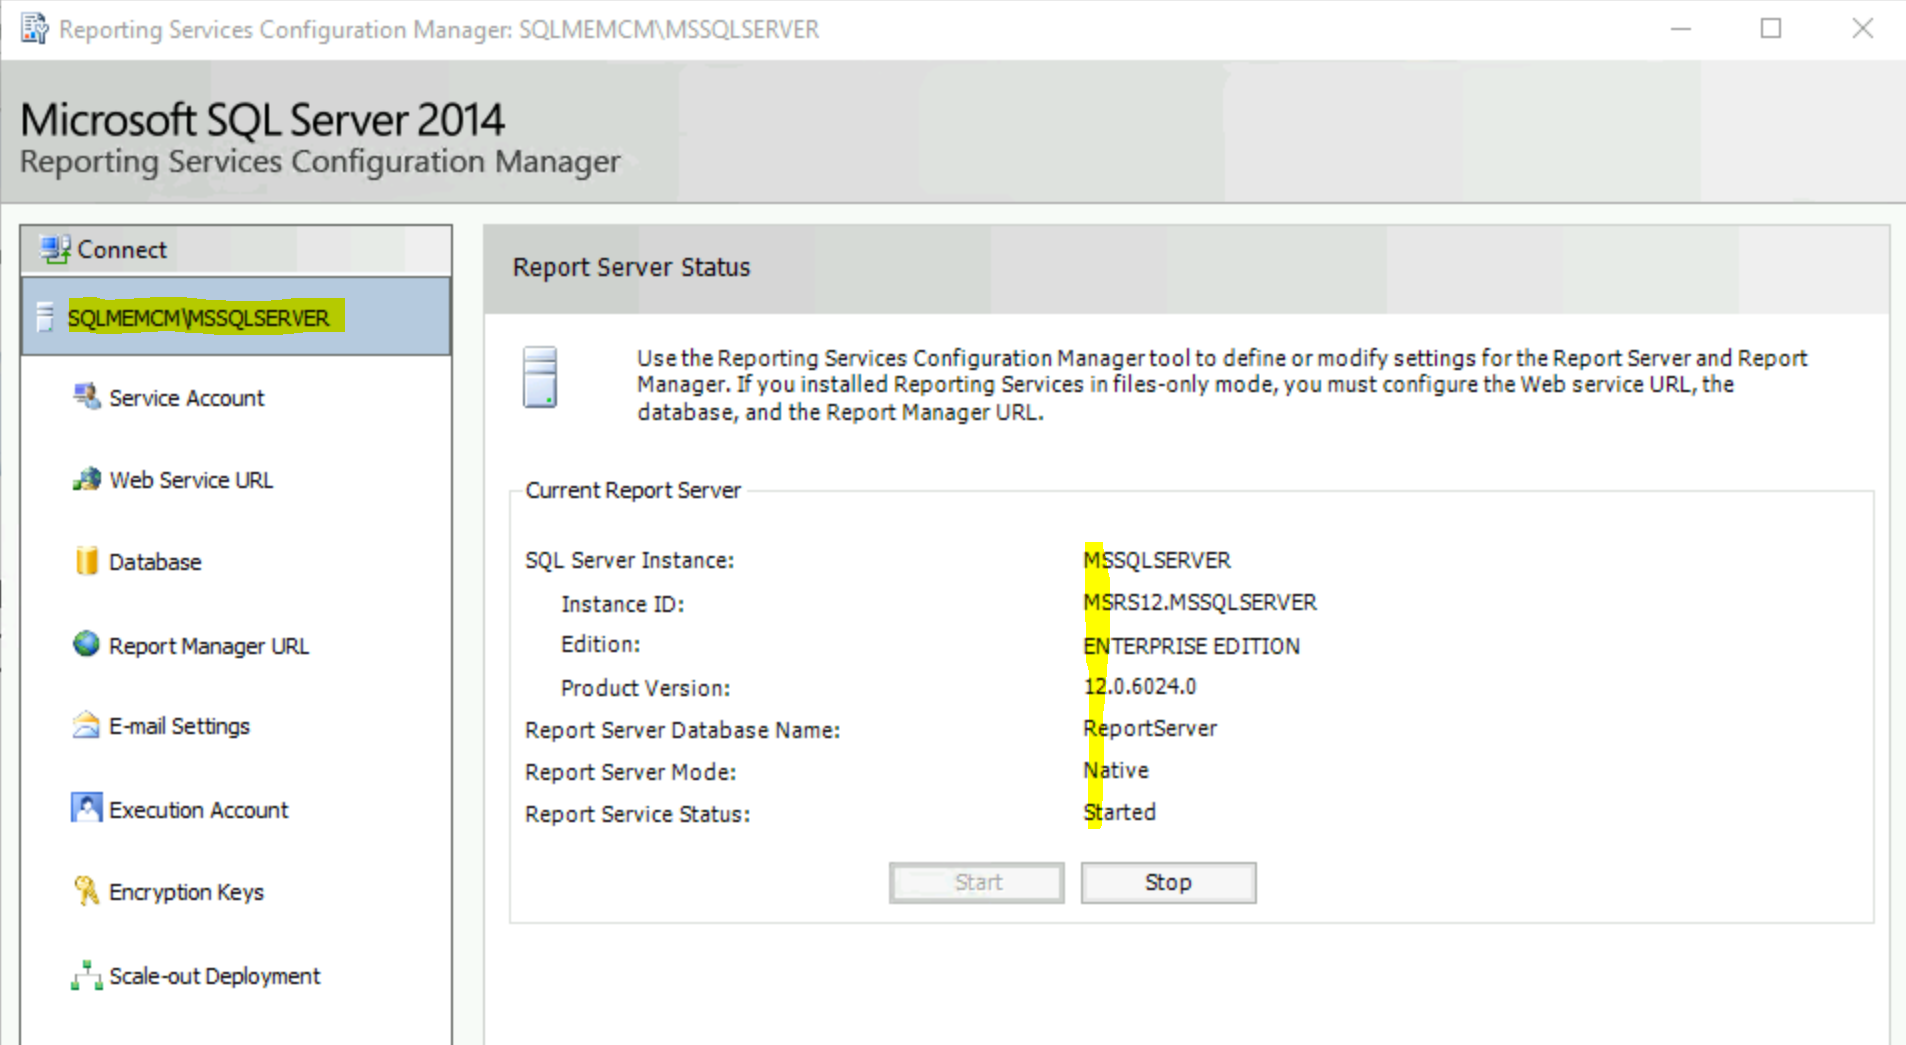
Task: Click the Started service status value
Action: (x=1119, y=812)
